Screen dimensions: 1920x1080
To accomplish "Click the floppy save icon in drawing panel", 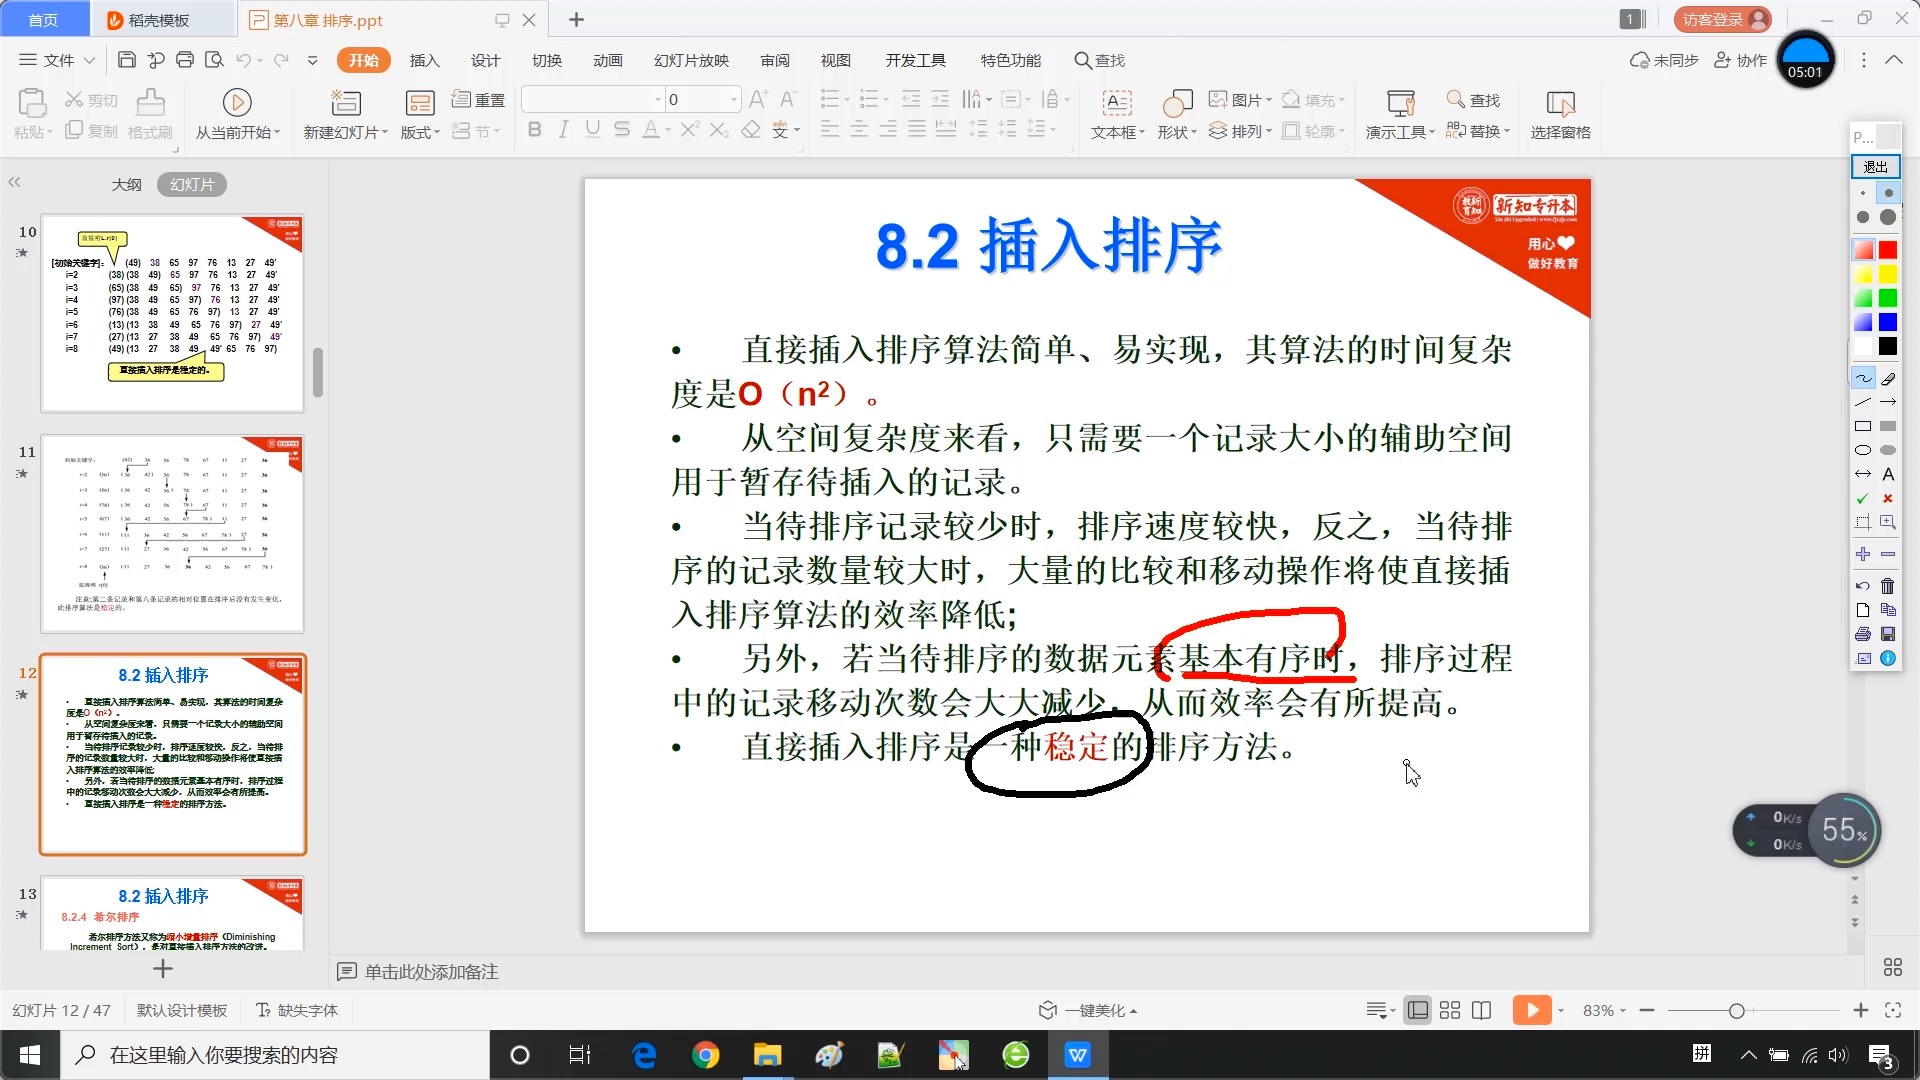I will 1887,634.
